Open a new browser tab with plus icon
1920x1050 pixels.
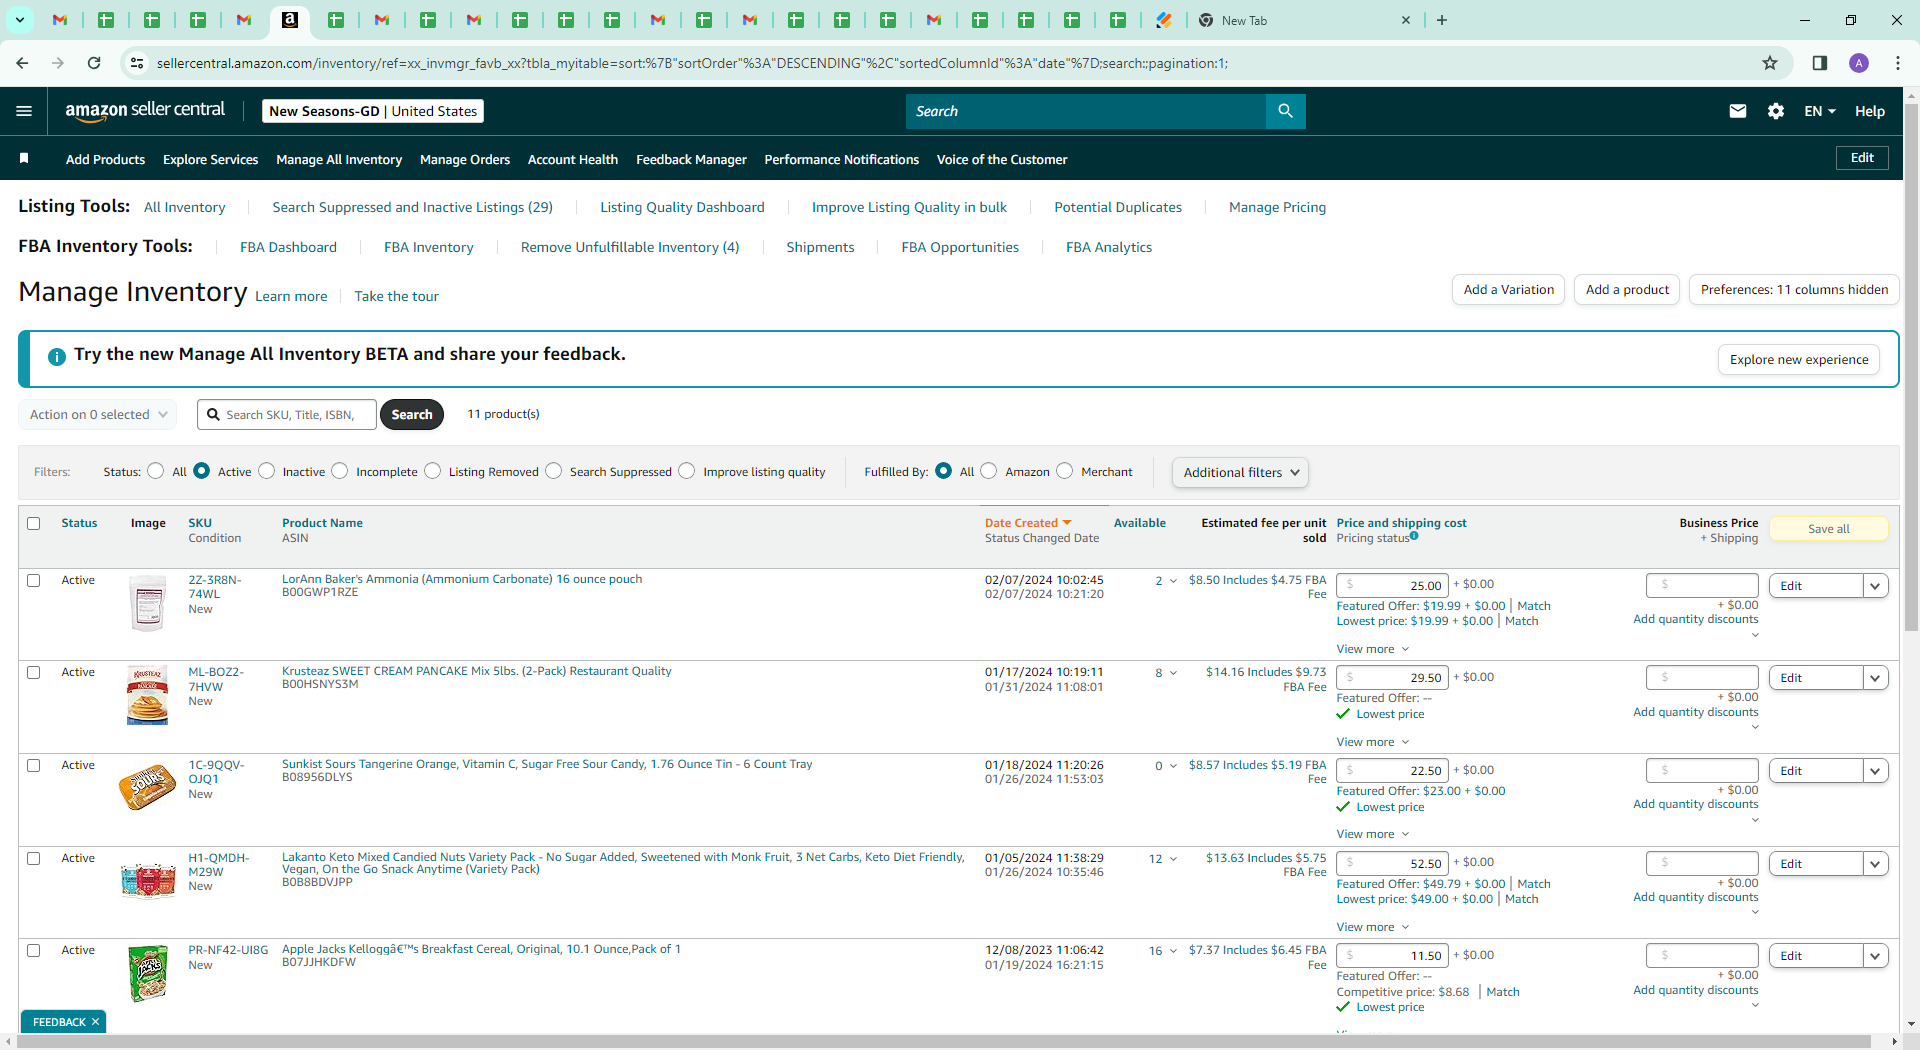point(1442,20)
